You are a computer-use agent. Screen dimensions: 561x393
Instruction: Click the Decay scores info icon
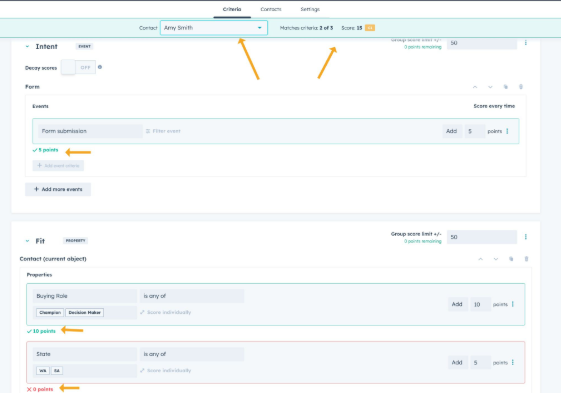[x=100, y=67]
